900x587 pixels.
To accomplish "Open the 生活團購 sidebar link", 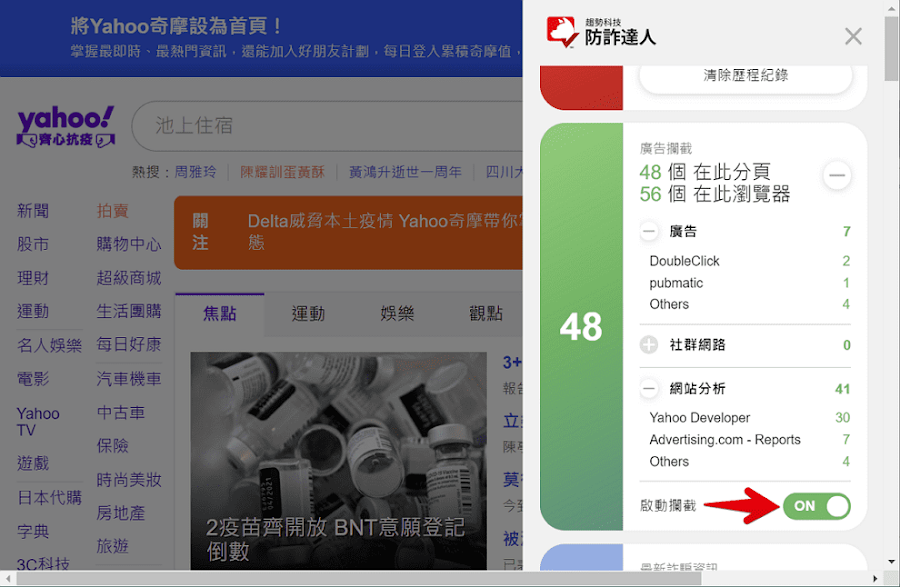I will tap(129, 311).
